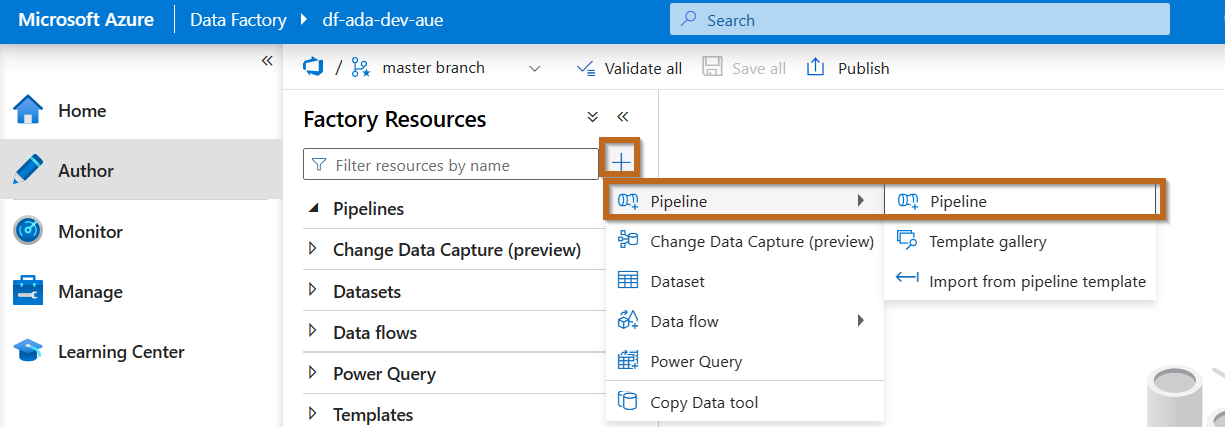Click the Data flow menu icon
The width and height of the screenshot is (1225, 427).
click(x=628, y=321)
